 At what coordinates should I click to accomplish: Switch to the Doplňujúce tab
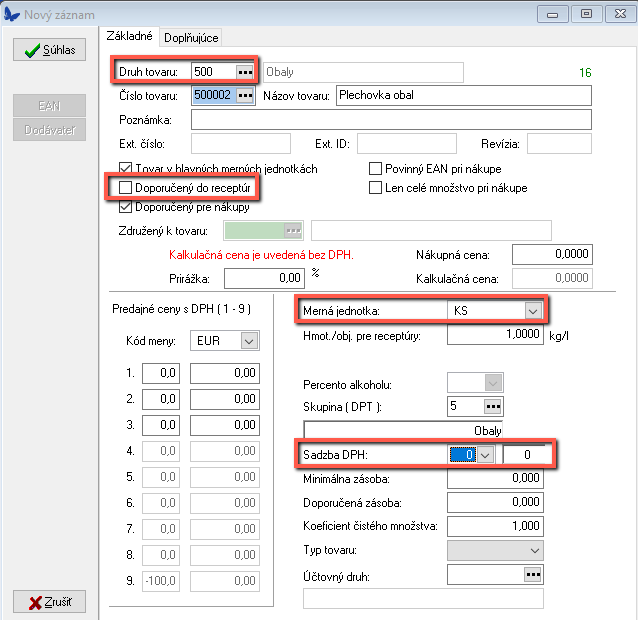(192, 37)
